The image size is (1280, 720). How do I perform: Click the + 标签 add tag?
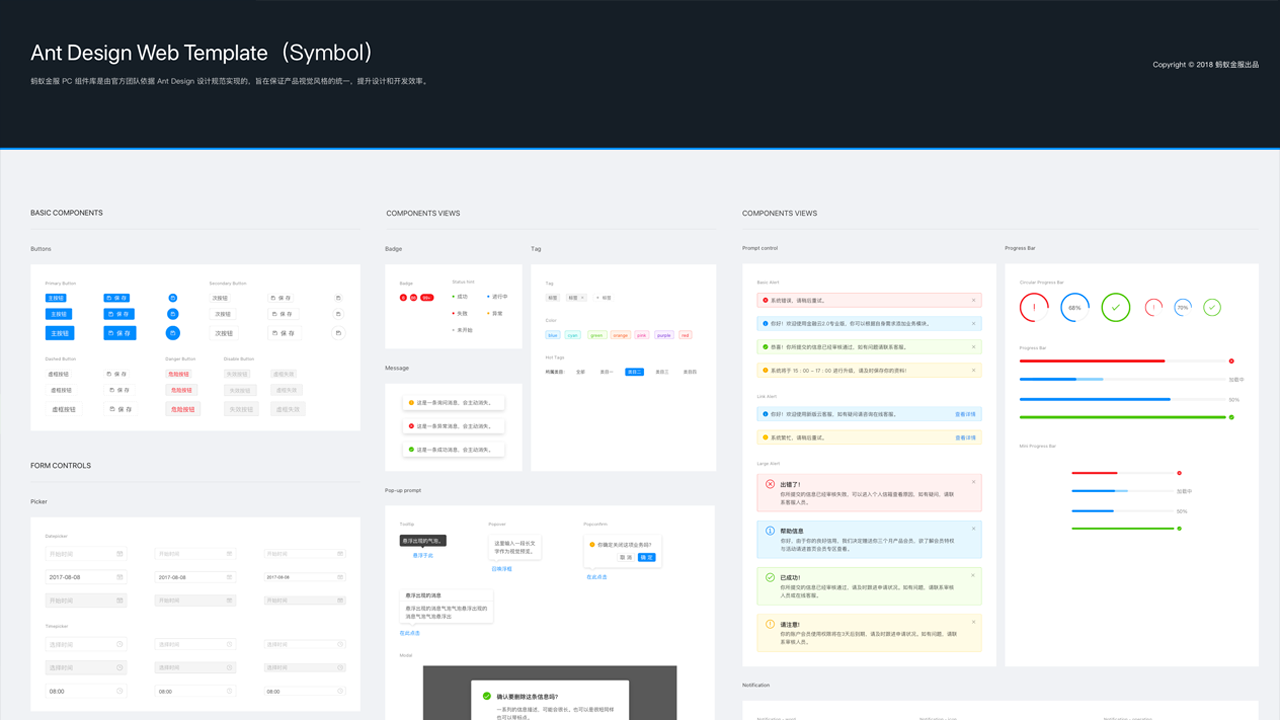[603, 298]
